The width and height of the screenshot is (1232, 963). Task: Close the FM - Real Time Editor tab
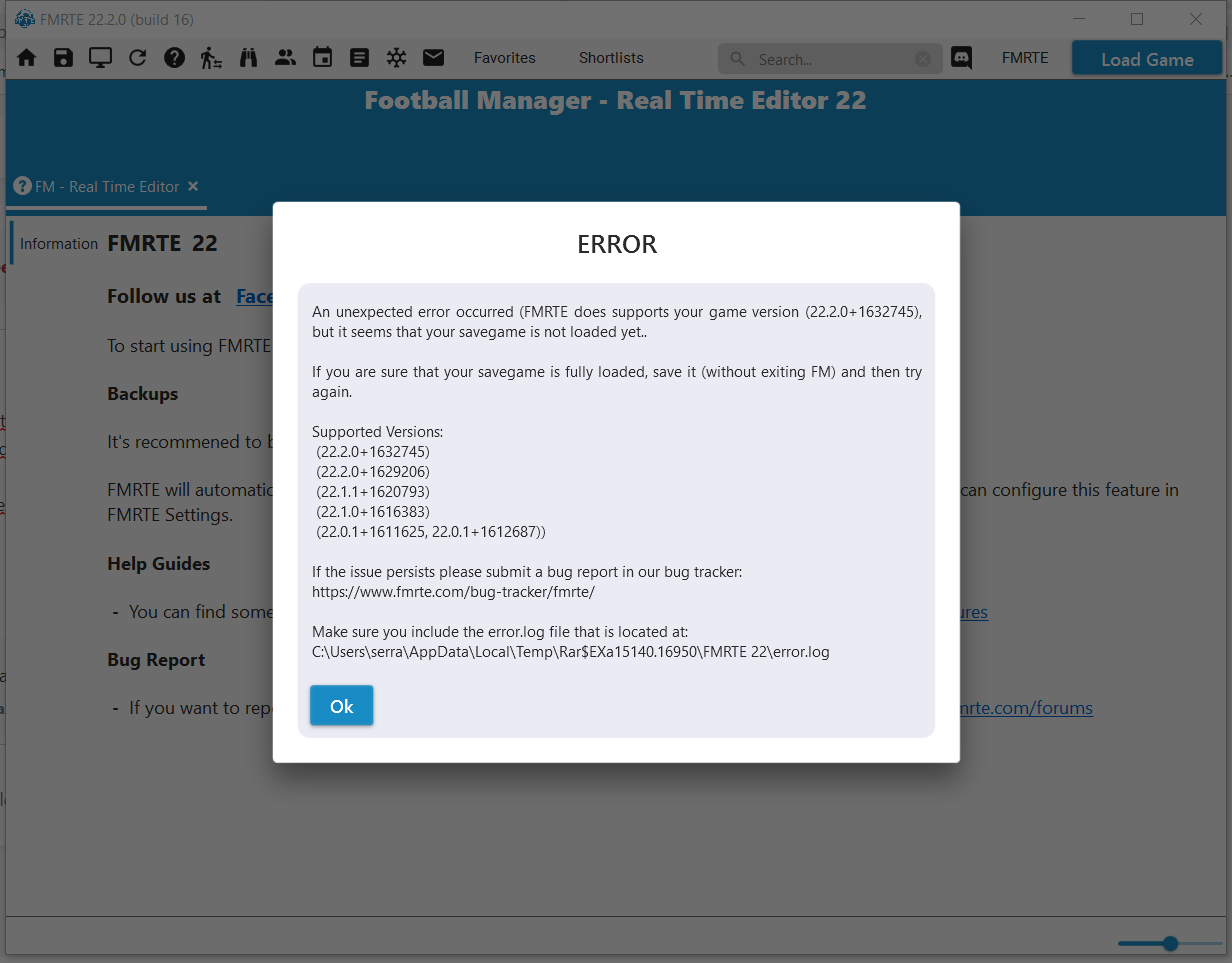coord(193,186)
